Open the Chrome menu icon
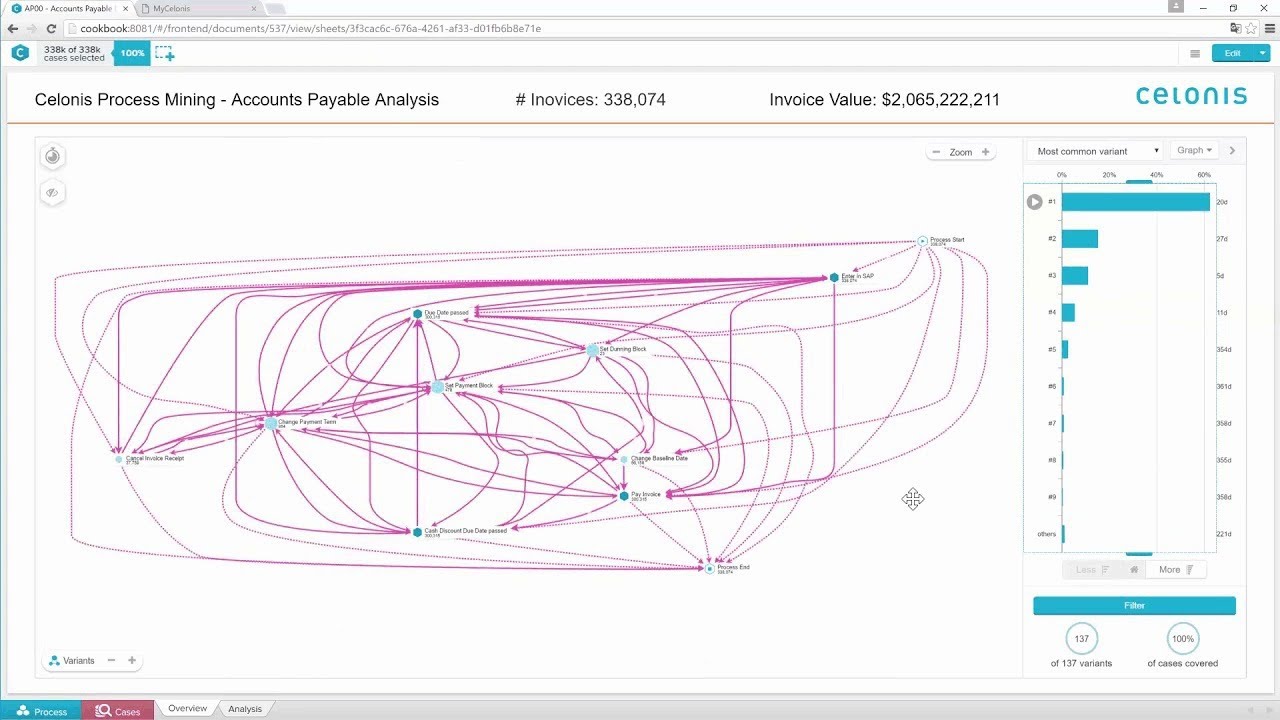This screenshot has width=1280, height=720. pyautogui.click(x=1268, y=29)
